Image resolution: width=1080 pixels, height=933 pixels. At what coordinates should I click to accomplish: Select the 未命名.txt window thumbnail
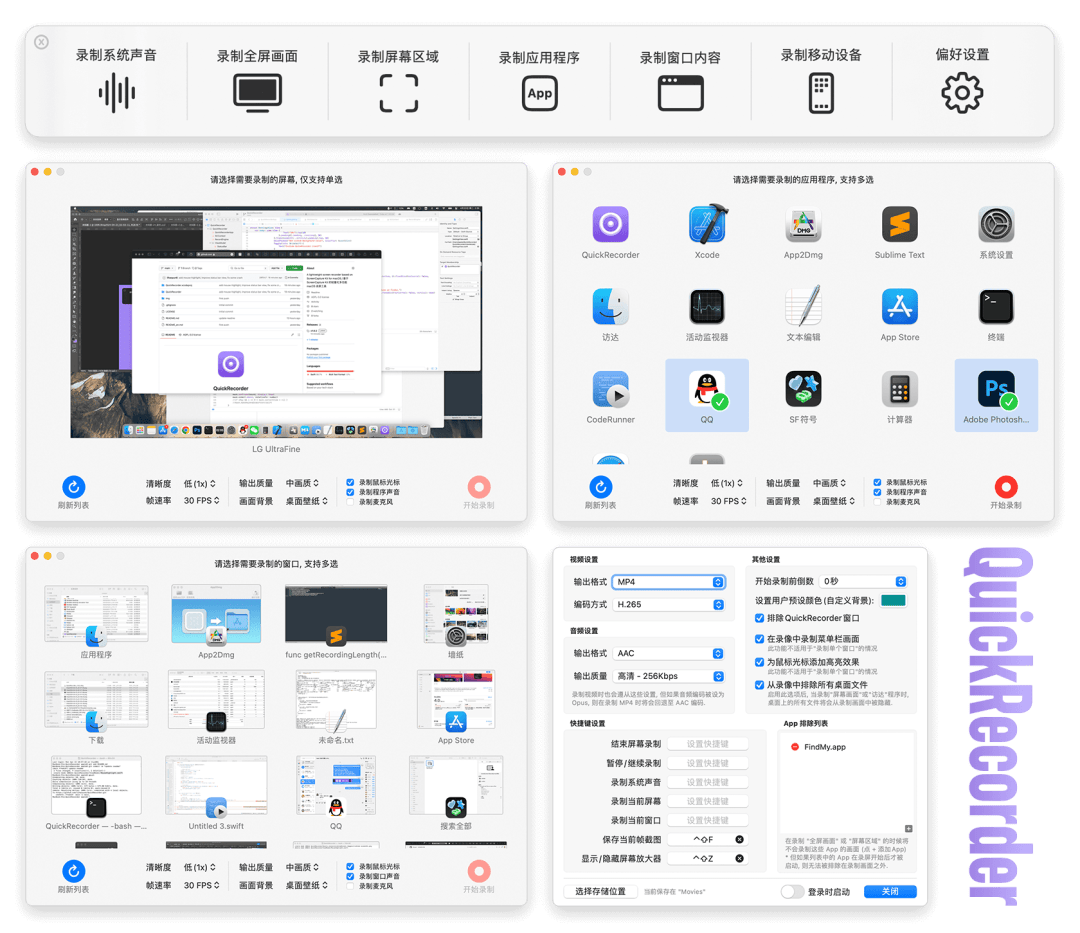(336, 700)
